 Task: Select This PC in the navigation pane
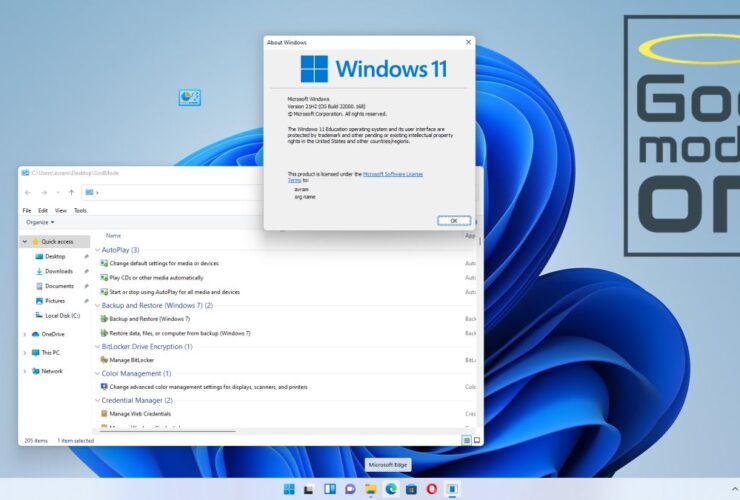point(50,353)
